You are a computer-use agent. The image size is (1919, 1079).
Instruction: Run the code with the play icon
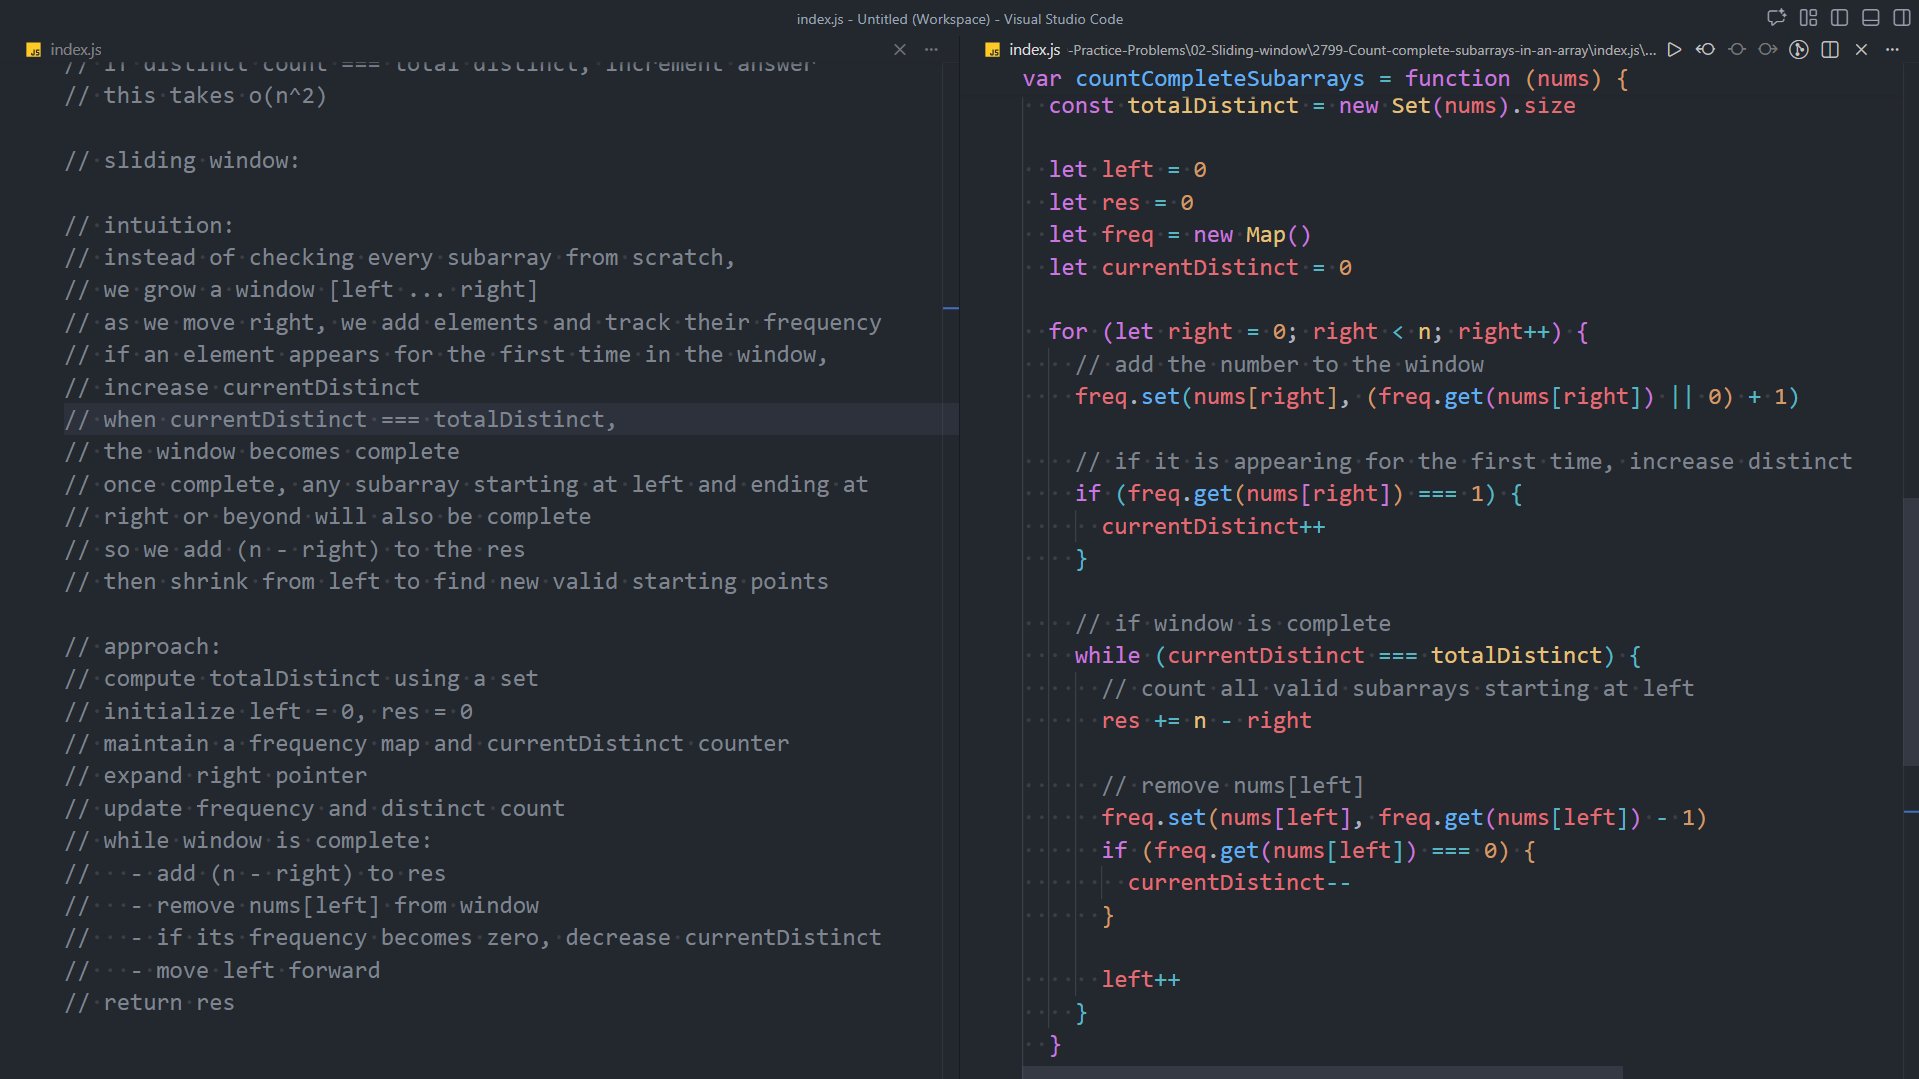[1674, 49]
